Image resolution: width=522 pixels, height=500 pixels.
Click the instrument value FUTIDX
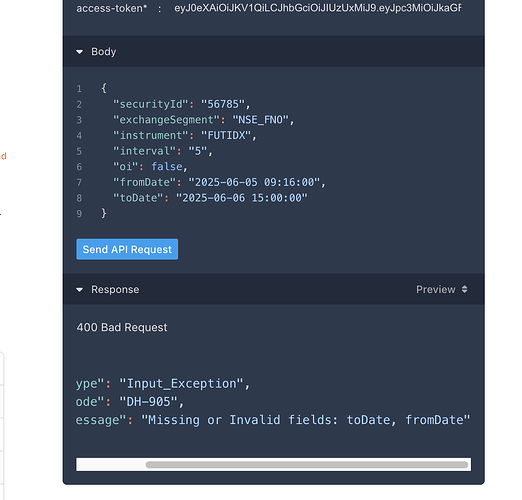(x=226, y=136)
